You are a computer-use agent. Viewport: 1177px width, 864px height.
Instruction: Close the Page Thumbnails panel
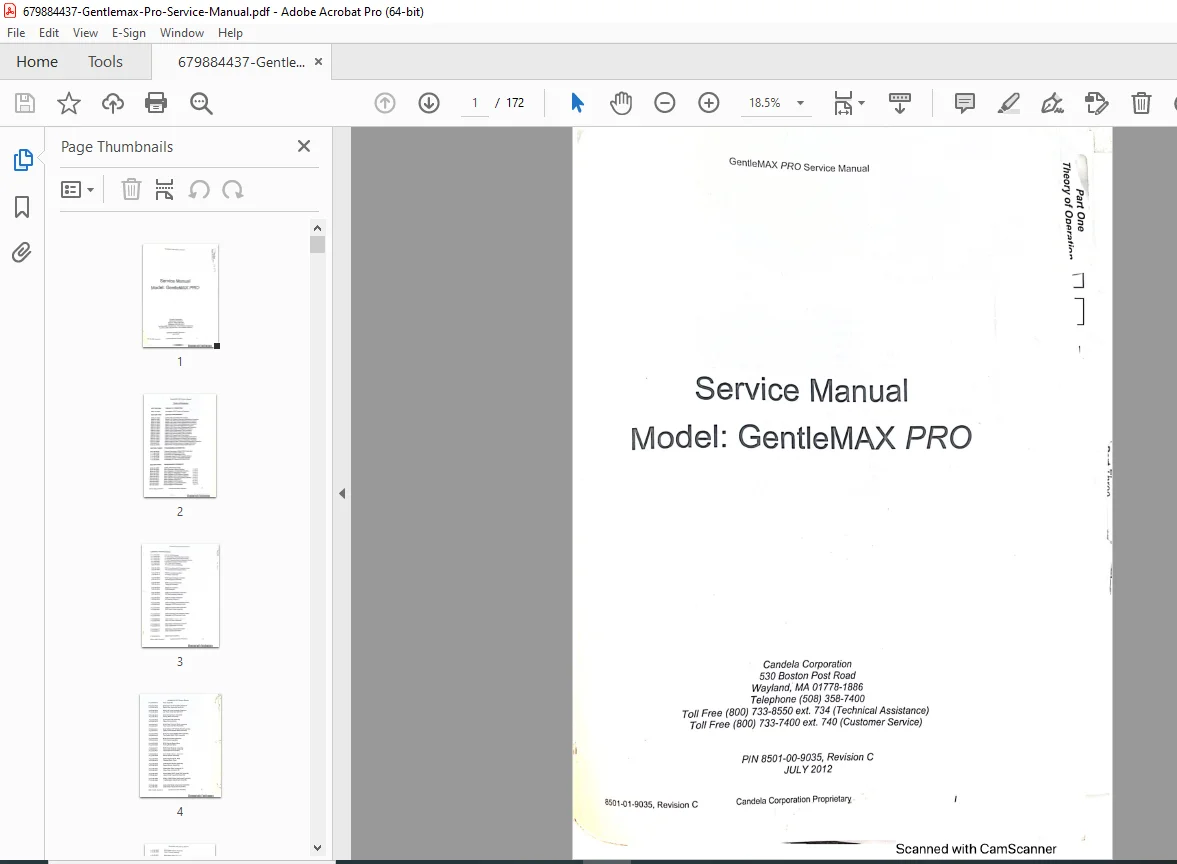(303, 146)
